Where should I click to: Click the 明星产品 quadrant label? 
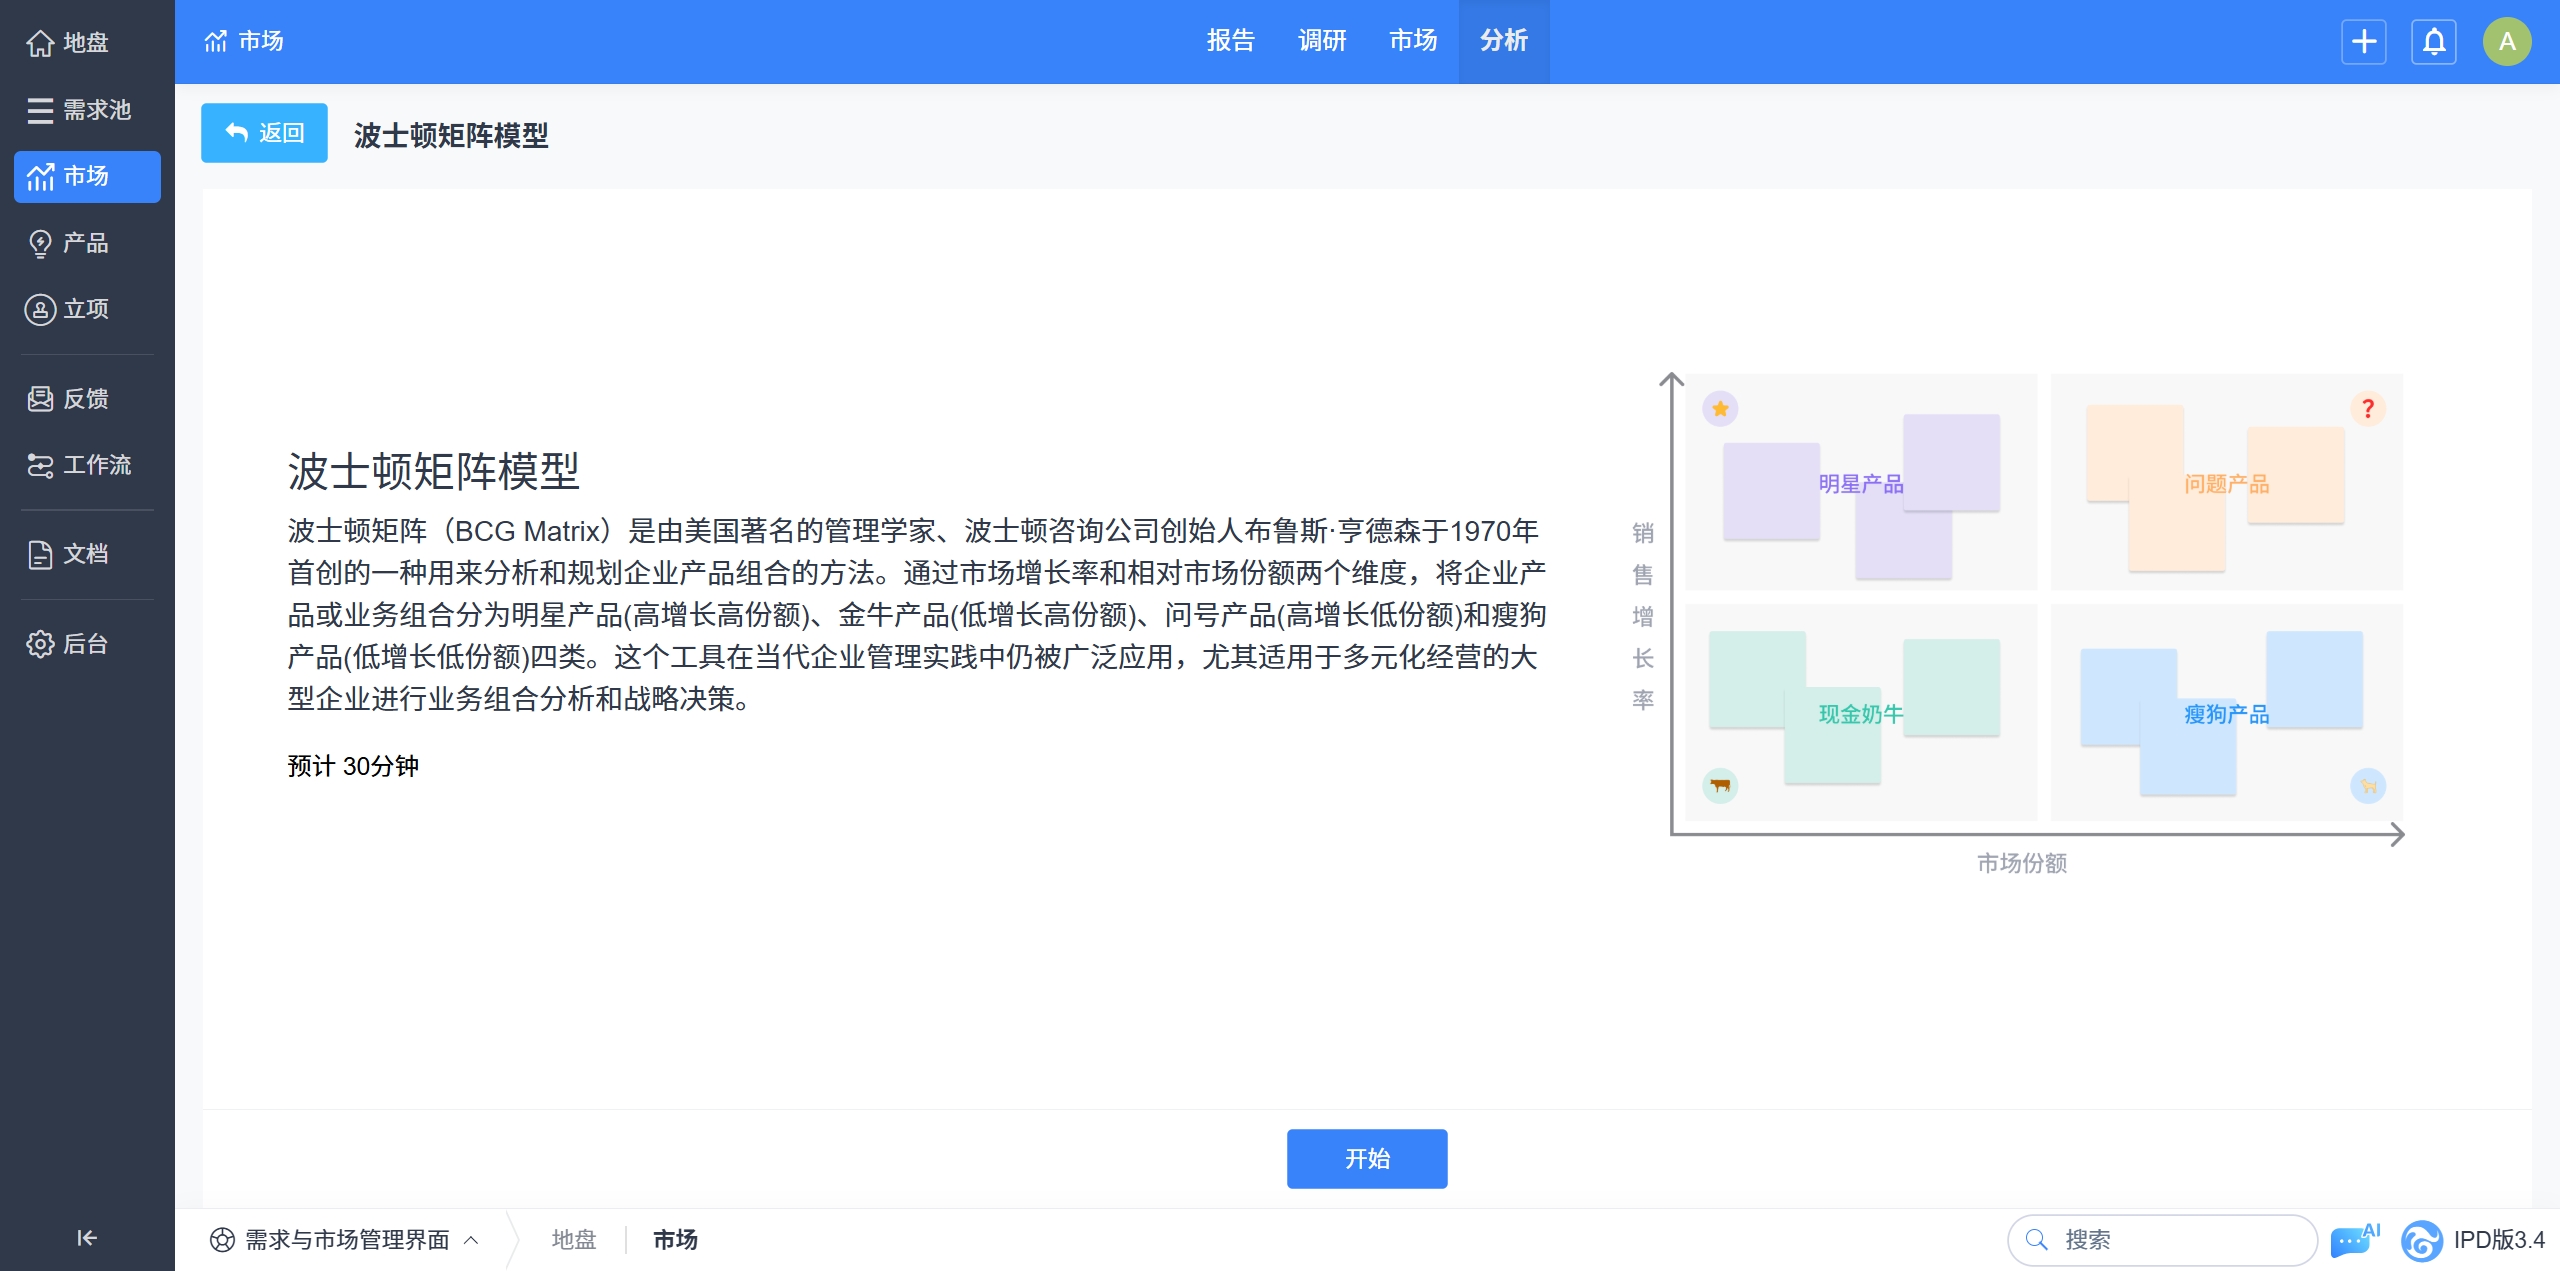(1861, 484)
